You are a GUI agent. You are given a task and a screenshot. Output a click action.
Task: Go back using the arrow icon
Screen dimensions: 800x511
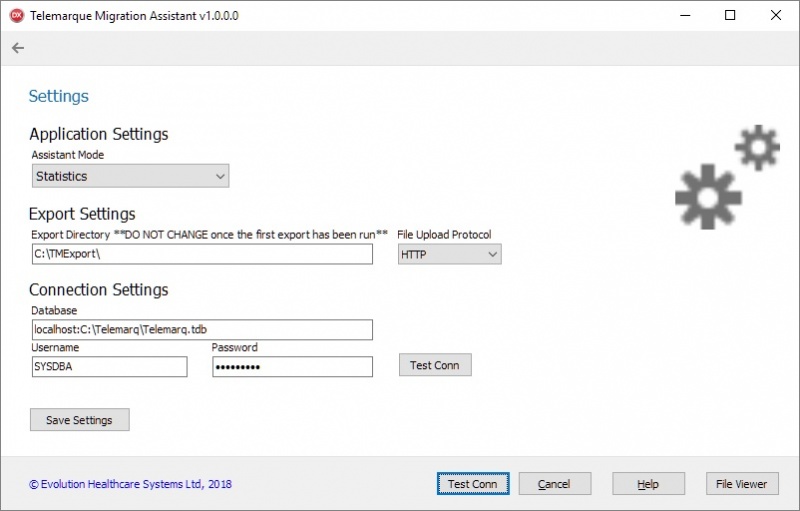[18, 48]
